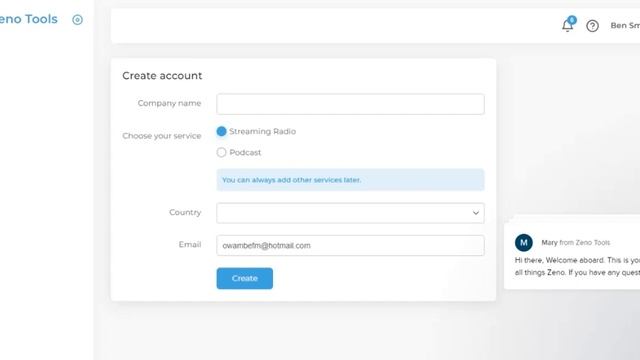Click the Streaming Radio label text
Screen dimensions: 640x360
point(262,131)
